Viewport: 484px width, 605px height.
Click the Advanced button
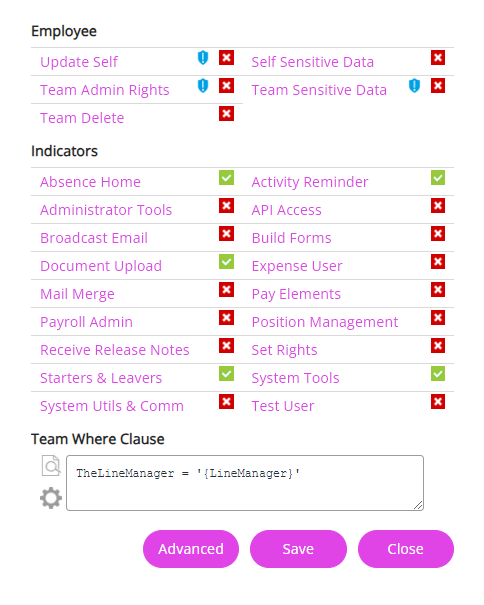(191, 549)
